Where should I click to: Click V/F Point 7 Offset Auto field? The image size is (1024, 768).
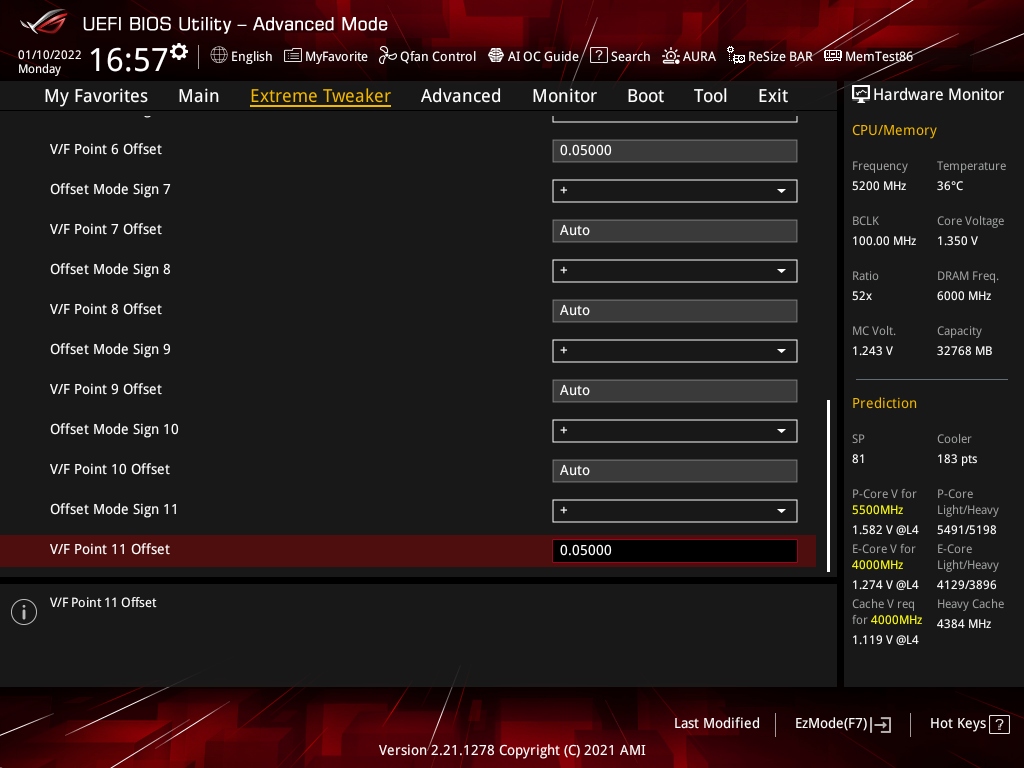click(x=675, y=231)
